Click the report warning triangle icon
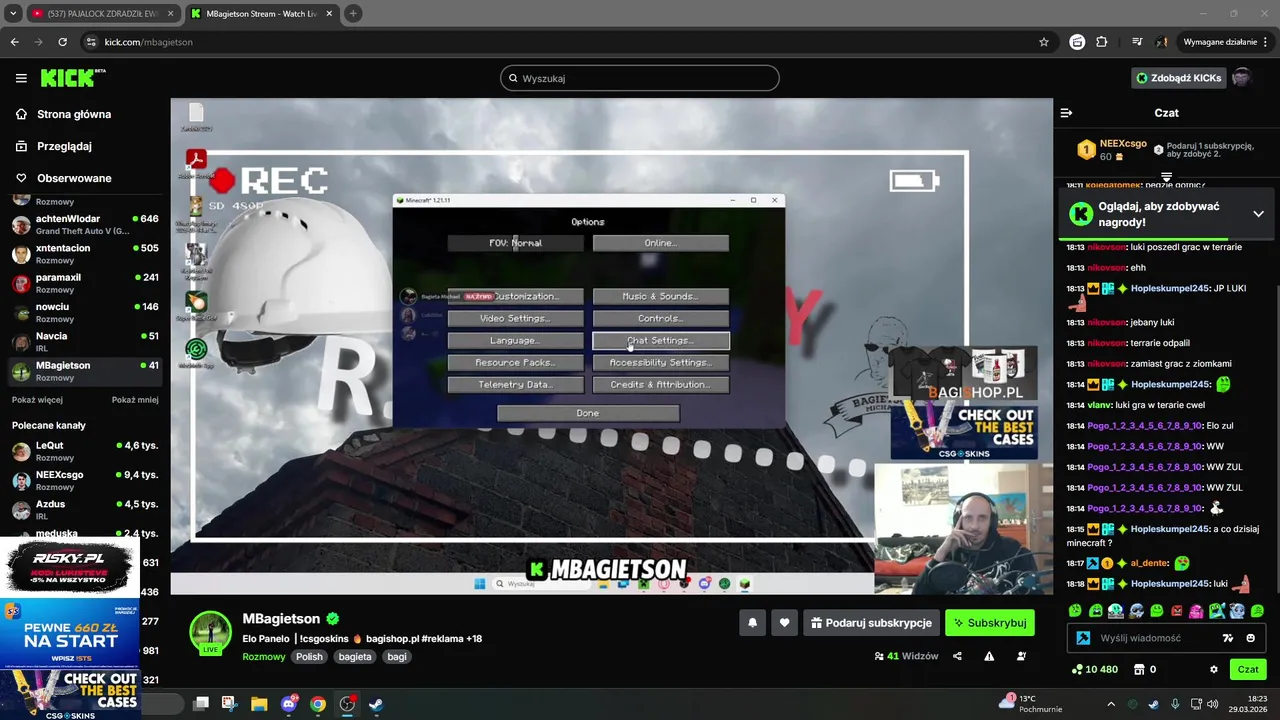This screenshot has width=1280, height=720. (x=989, y=656)
